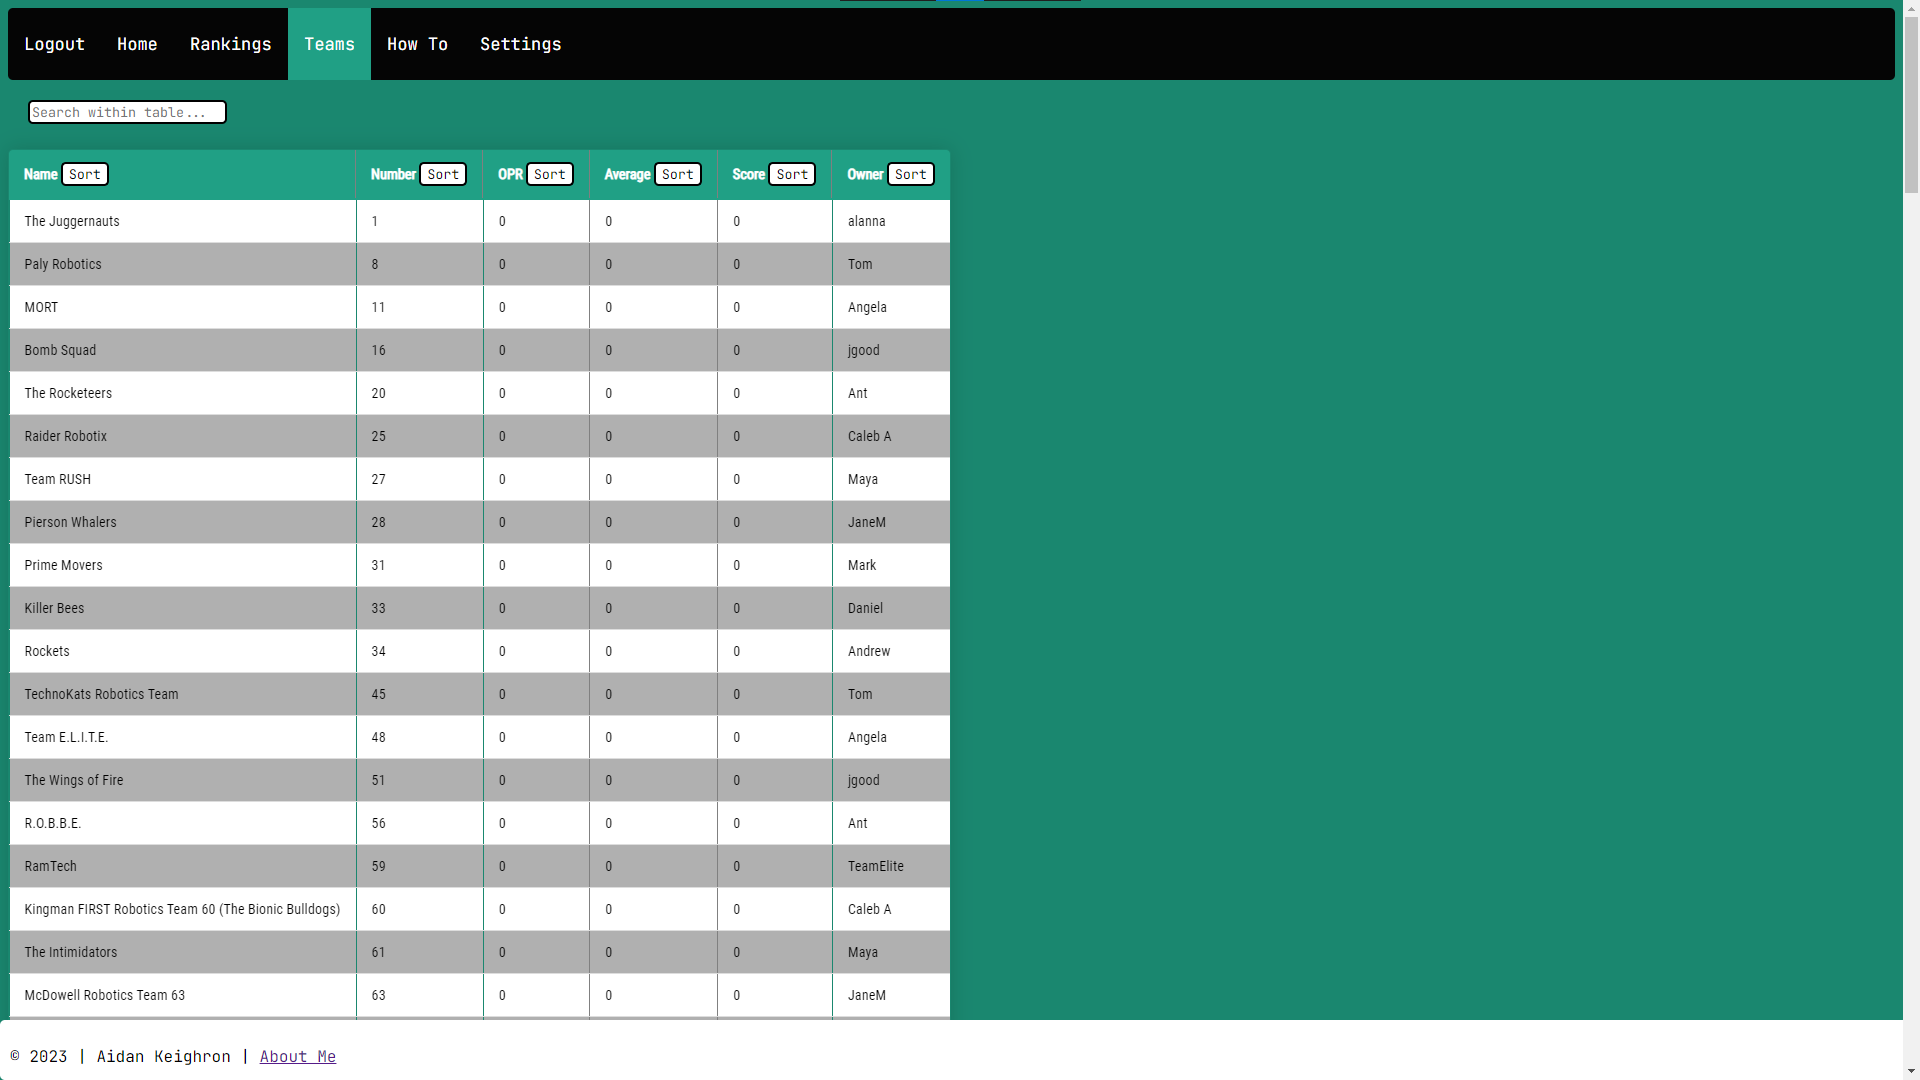
Task: Click team number 20 cell
Action: pyautogui.click(x=419, y=393)
